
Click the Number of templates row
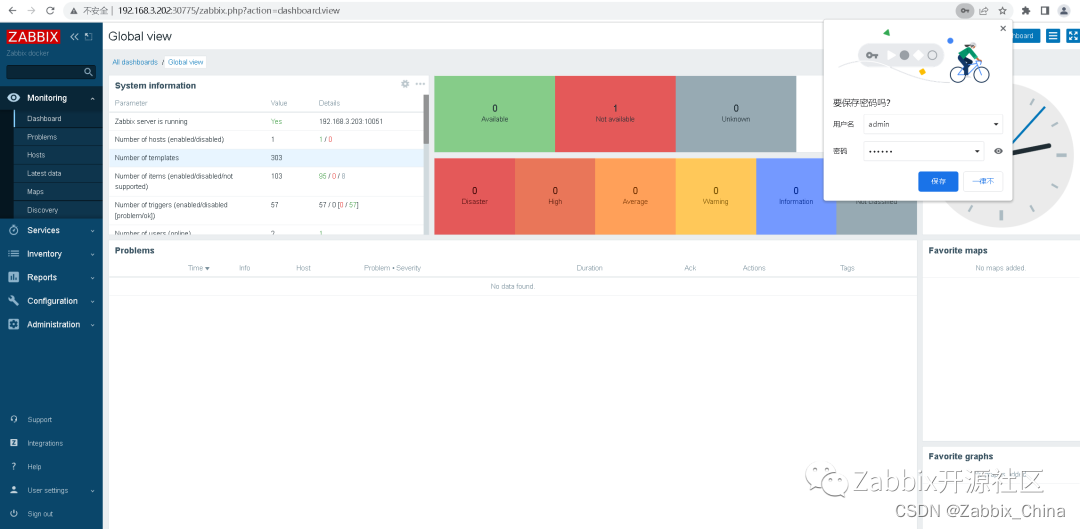pyautogui.click(x=266, y=158)
